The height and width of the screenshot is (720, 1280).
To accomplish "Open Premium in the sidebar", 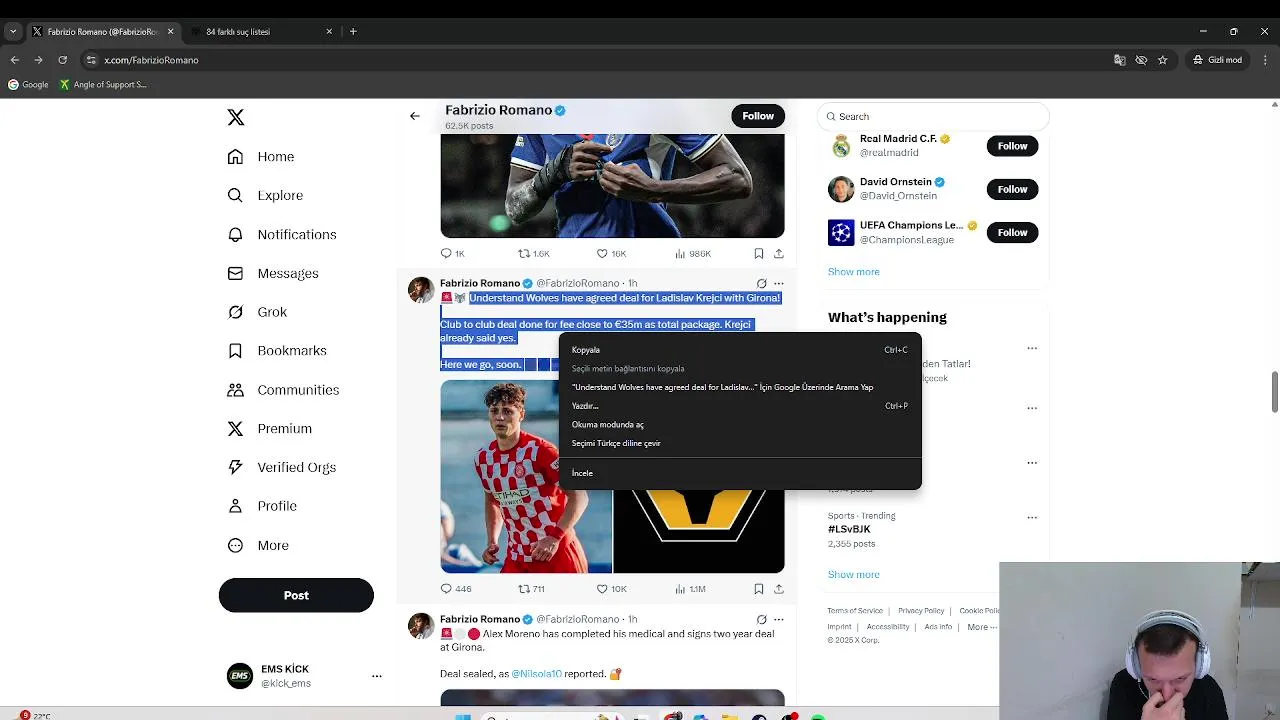I will 269,429.
